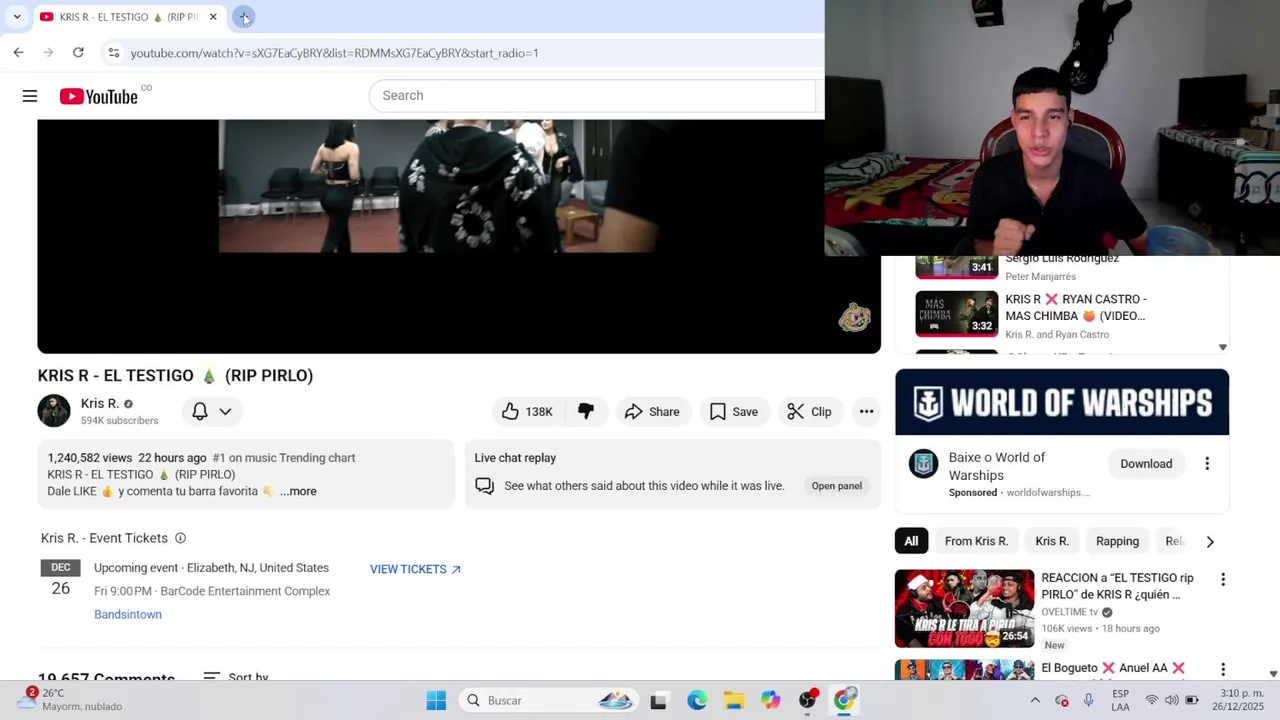Show hidden system tray icons
Screen dimensions: 1280x720
click(1035, 700)
